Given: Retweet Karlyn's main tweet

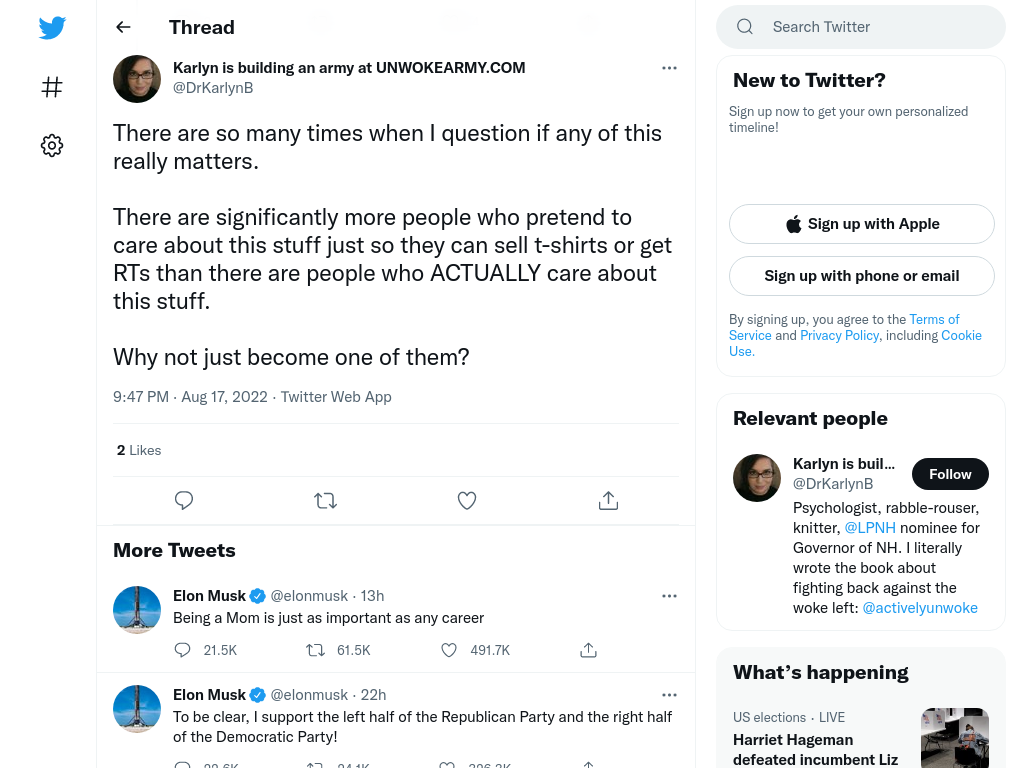Looking at the screenshot, I should pos(325,501).
